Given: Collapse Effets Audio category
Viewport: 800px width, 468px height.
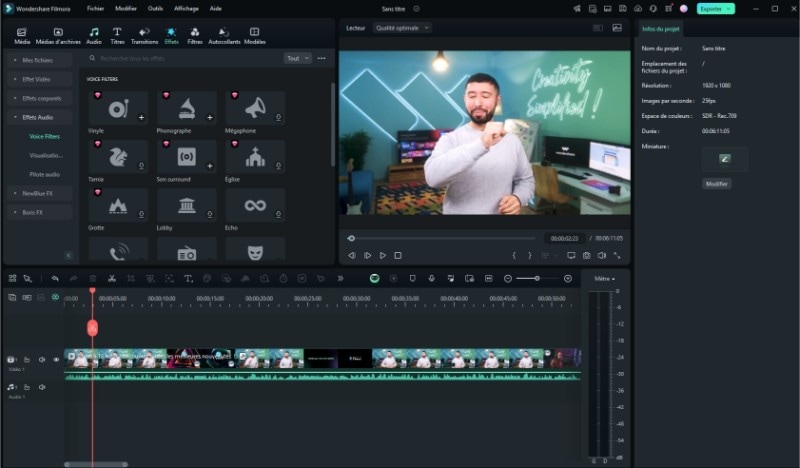Looking at the screenshot, I should 40,117.
